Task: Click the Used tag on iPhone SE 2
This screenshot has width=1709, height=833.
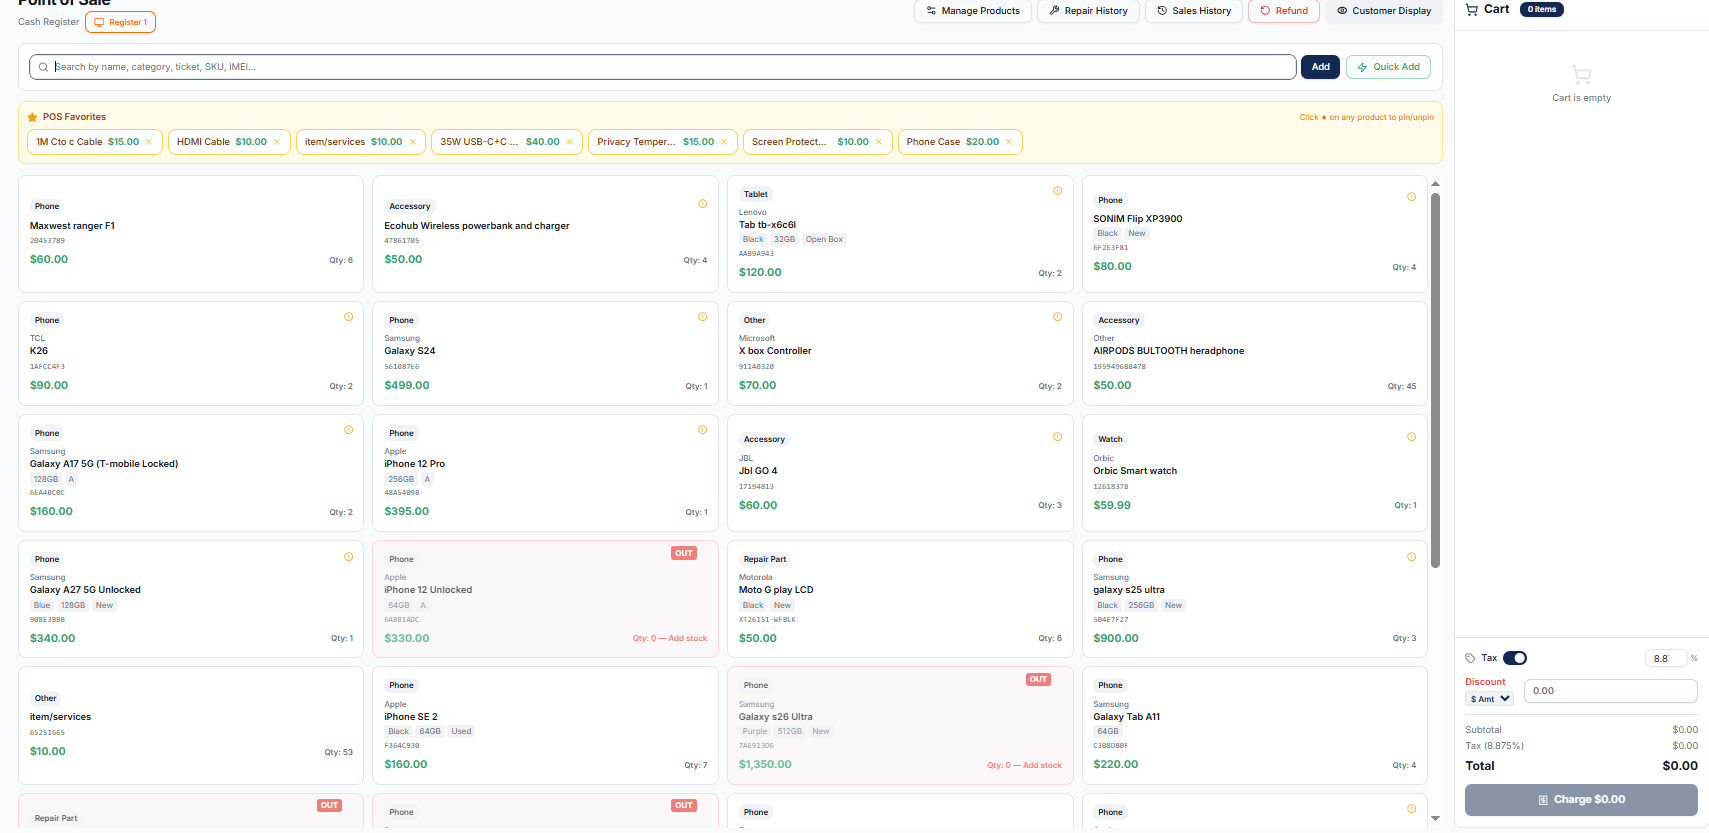Action: click(x=461, y=731)
